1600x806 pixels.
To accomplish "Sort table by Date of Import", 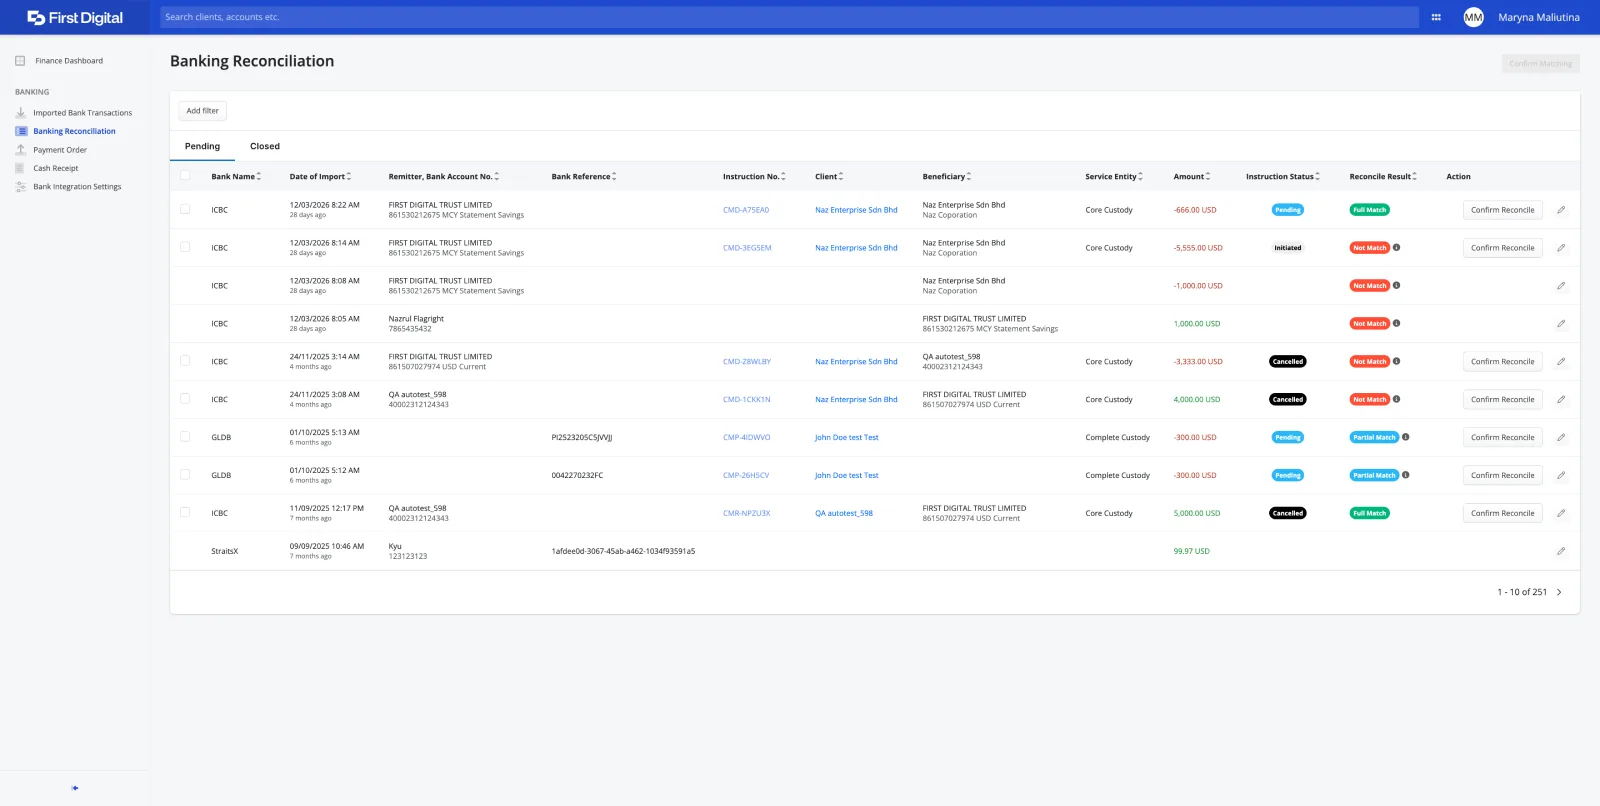I will (x=320, y=177).
